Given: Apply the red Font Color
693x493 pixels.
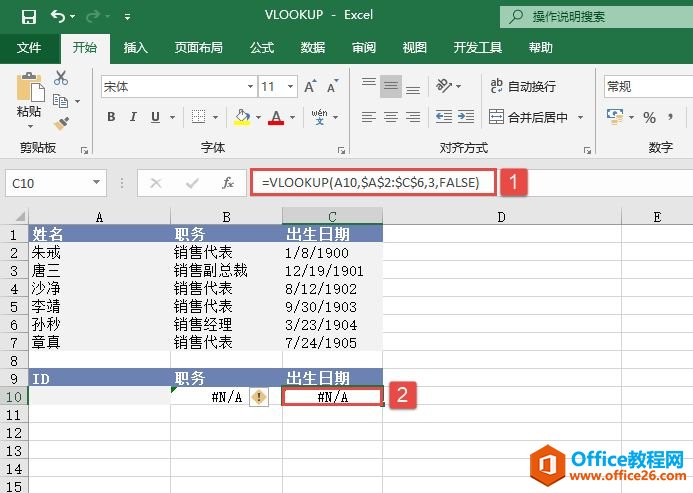Looking at the screenshot, I should pos(276,117).
